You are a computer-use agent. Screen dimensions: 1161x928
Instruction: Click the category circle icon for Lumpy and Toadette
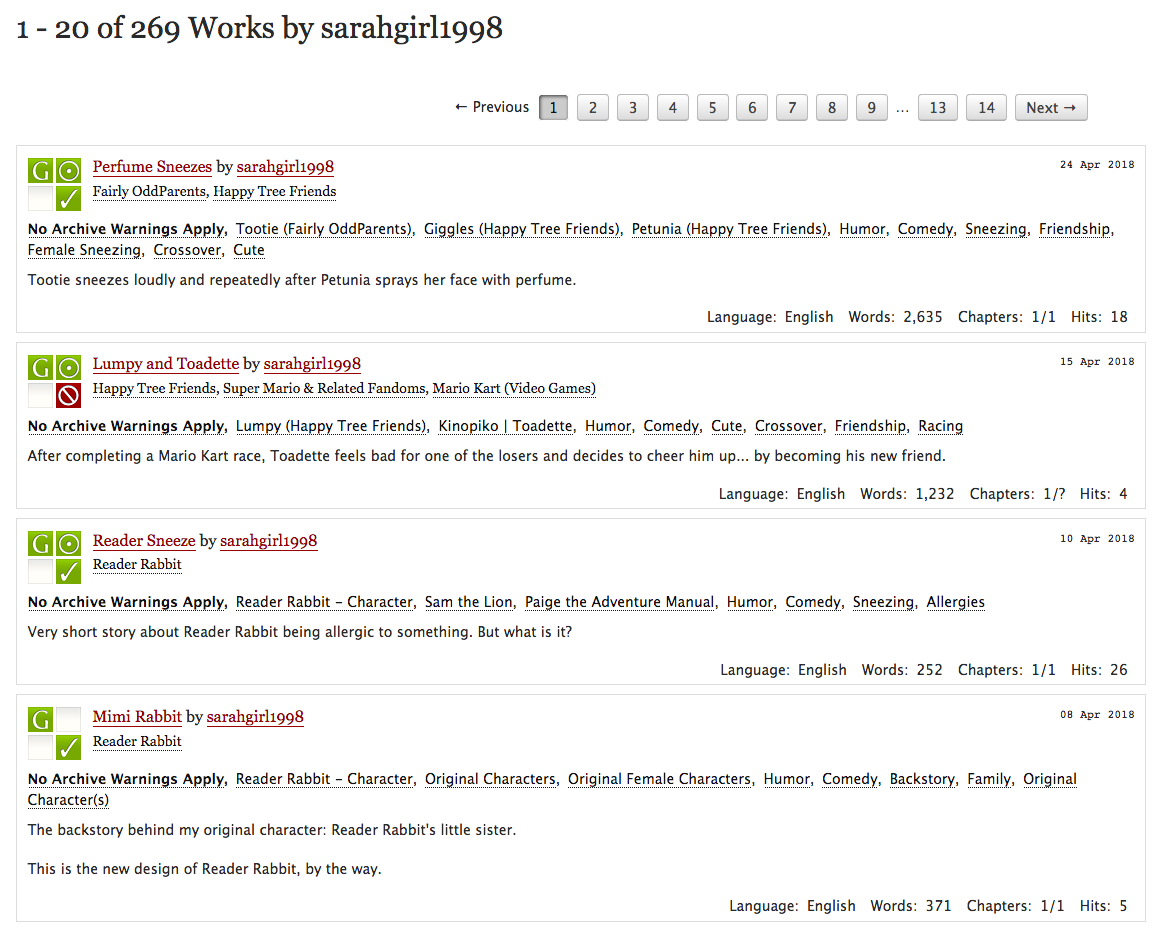[x=69, y=367]
